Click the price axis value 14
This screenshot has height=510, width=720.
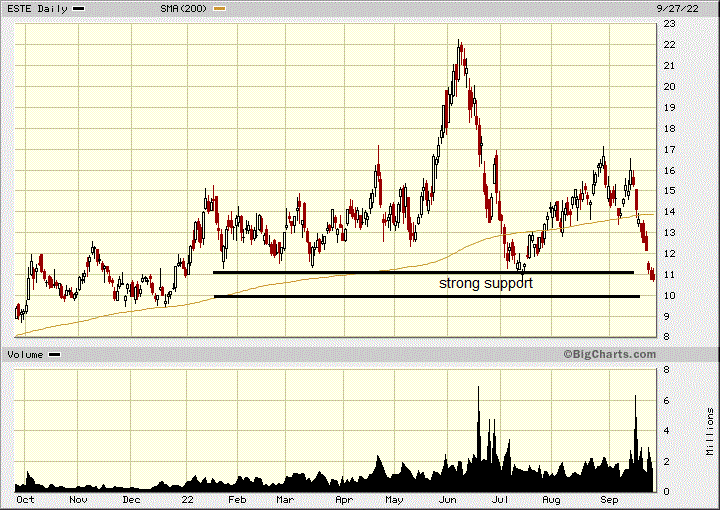[x=669, y=212]
